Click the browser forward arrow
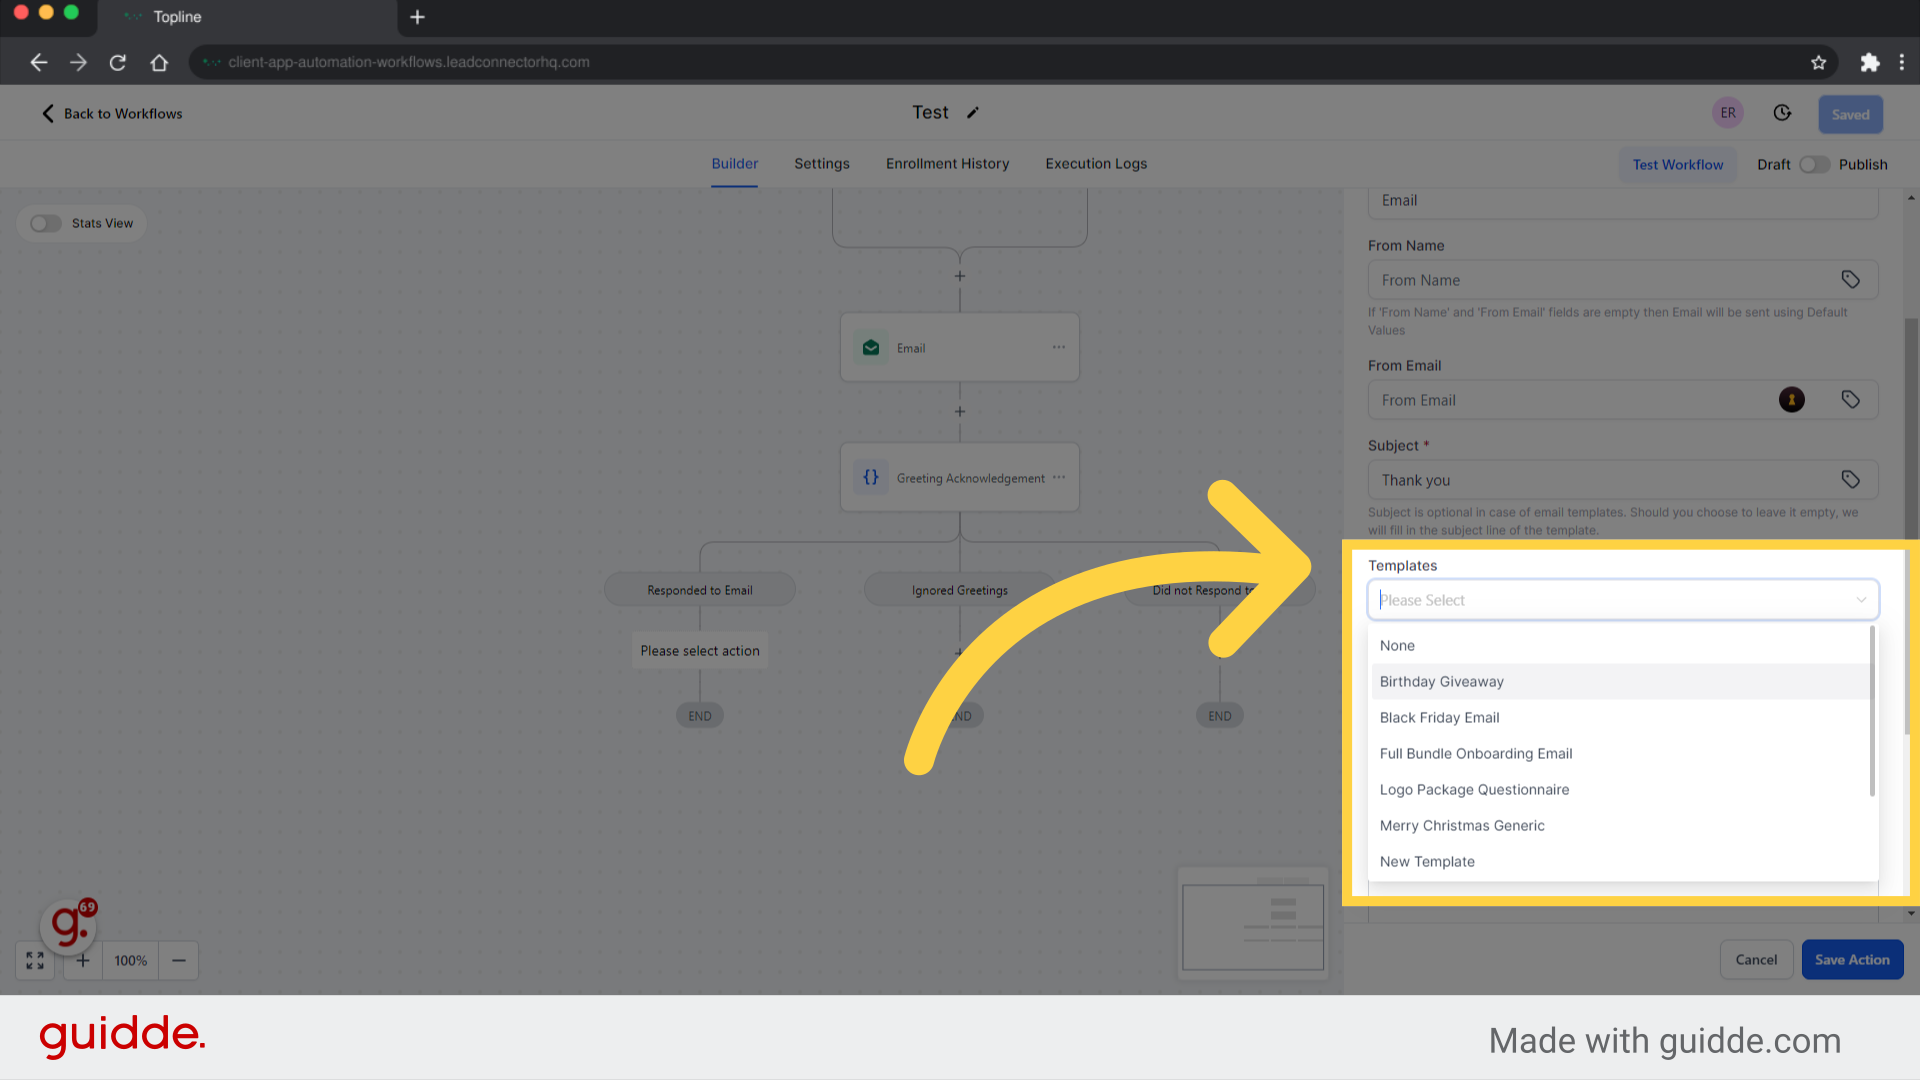Image resolution: width=1920 pixels, height=1080 pixels. pyautogui.click(x=78, y=62)
